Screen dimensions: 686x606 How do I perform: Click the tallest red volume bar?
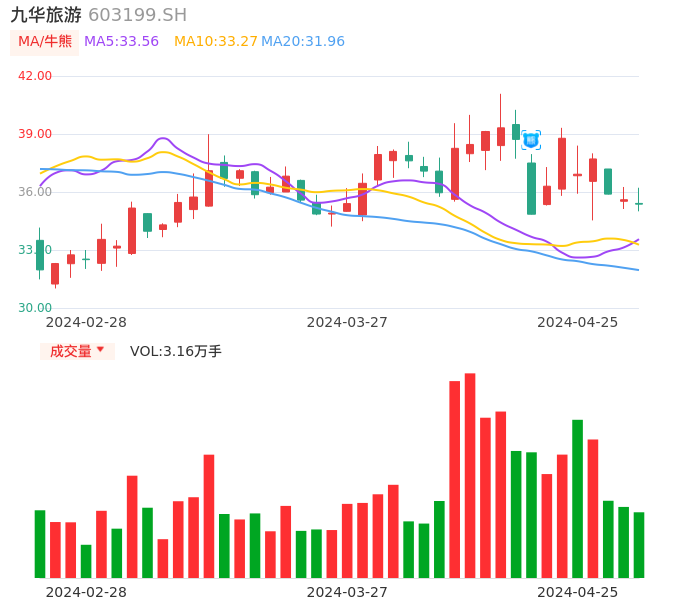tap(470, 475)
